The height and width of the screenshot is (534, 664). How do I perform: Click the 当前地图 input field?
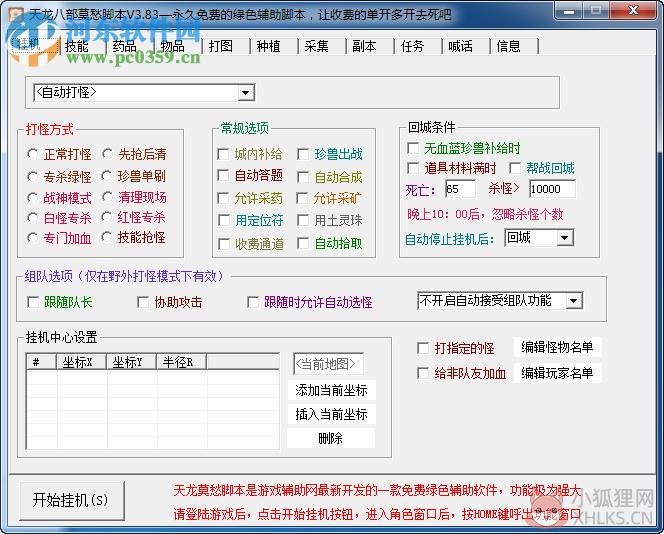click(328, 364)
